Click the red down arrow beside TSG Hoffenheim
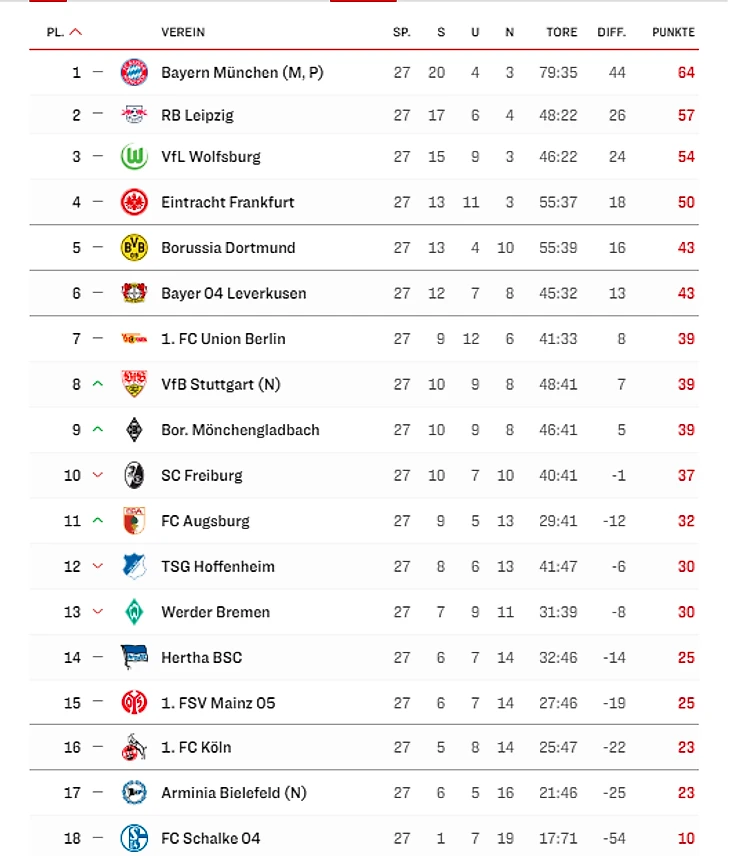The image size is (730, 856). pos(97,566)
